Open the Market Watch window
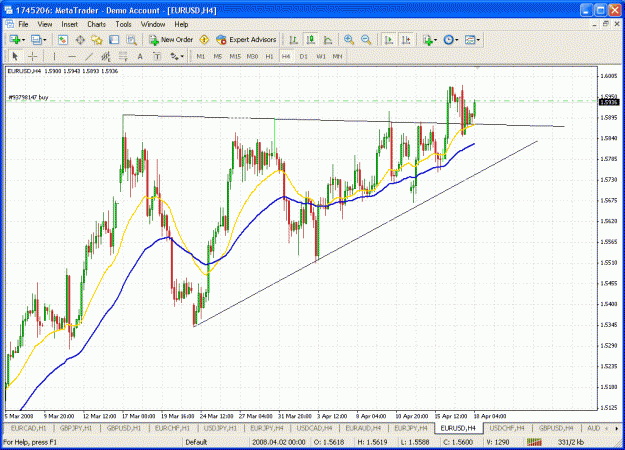The width and height of the screenshot is (625, 450). [63, 40]
